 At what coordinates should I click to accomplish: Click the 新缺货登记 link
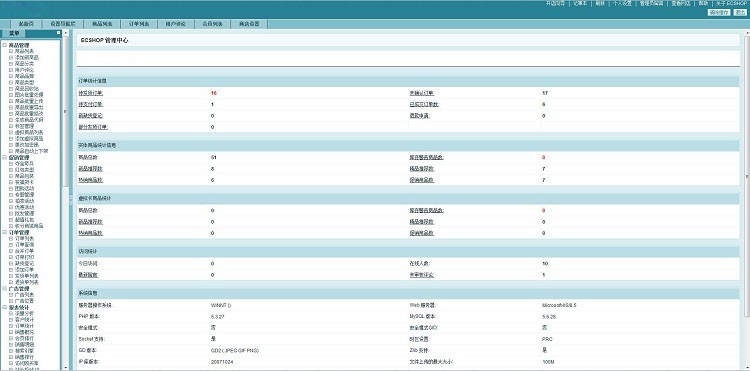point(90,116)
